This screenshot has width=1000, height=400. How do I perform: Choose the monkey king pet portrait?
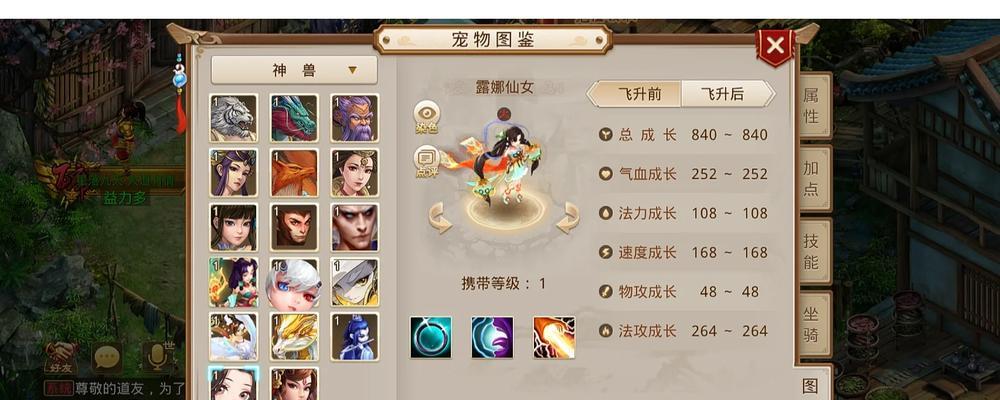(x=294, y=227)
